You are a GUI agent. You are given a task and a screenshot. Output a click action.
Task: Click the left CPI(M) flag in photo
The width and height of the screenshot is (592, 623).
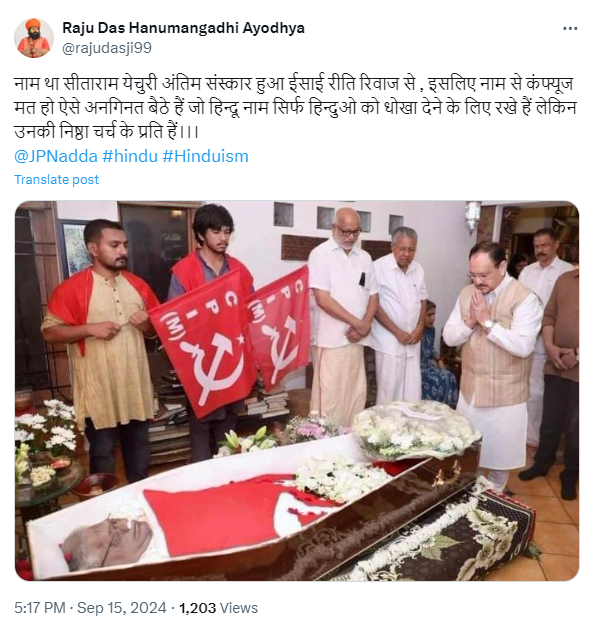[x=203, y=342]
